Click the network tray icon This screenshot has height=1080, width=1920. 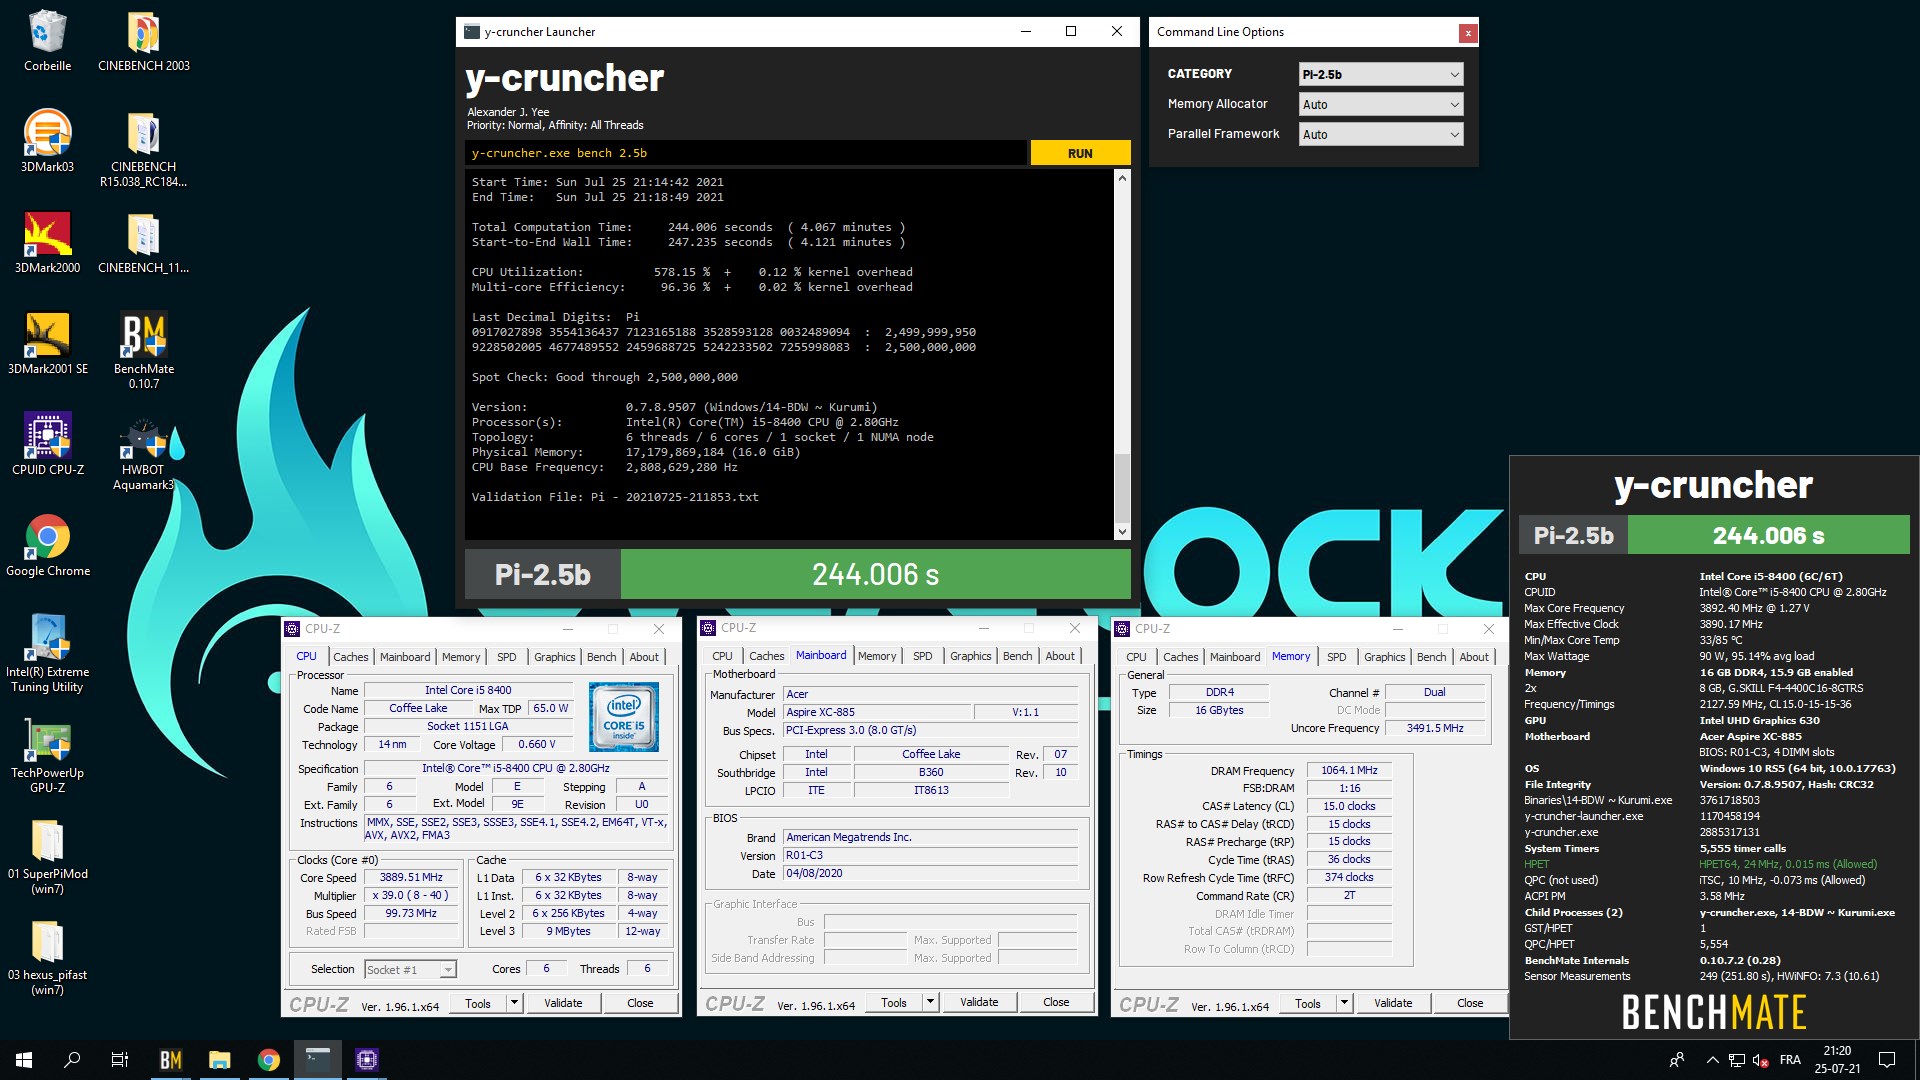coord(1737,1060)
